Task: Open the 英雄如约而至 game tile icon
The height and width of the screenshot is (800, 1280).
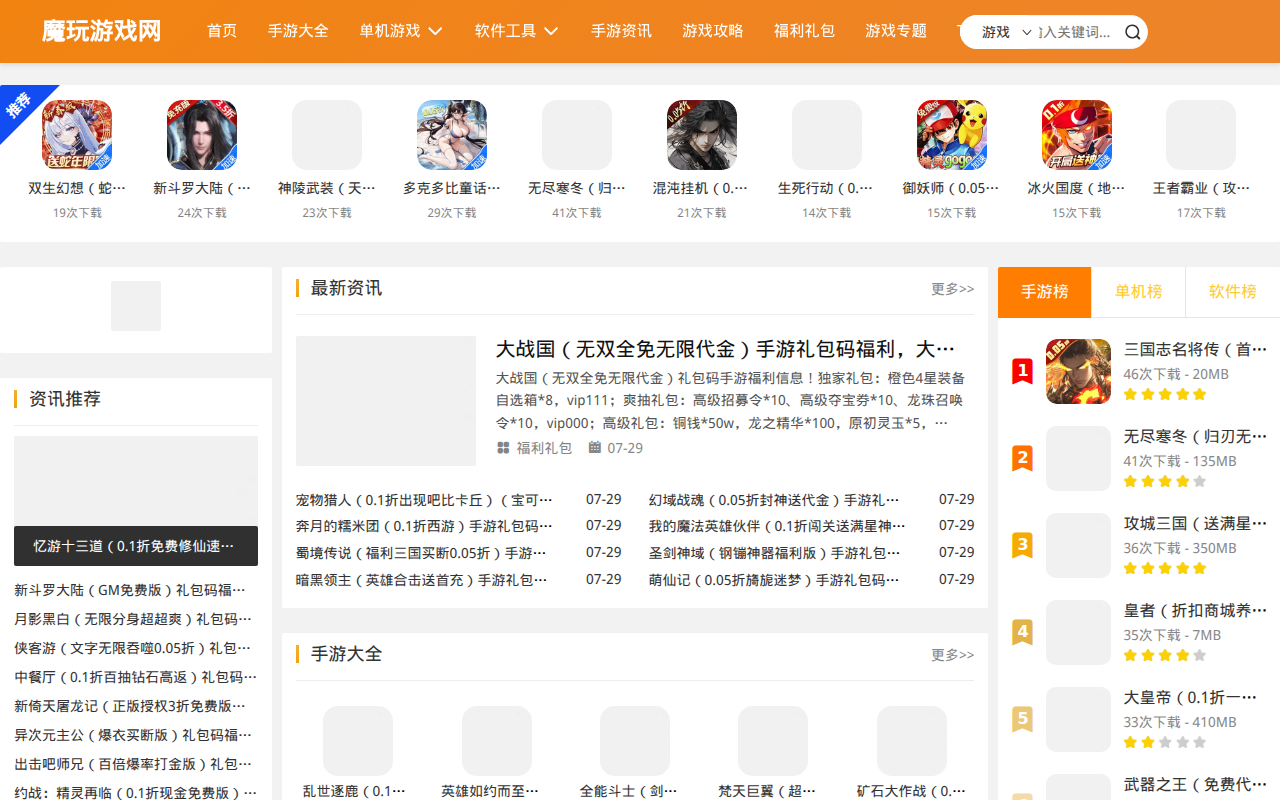Action: click(497, 741)
